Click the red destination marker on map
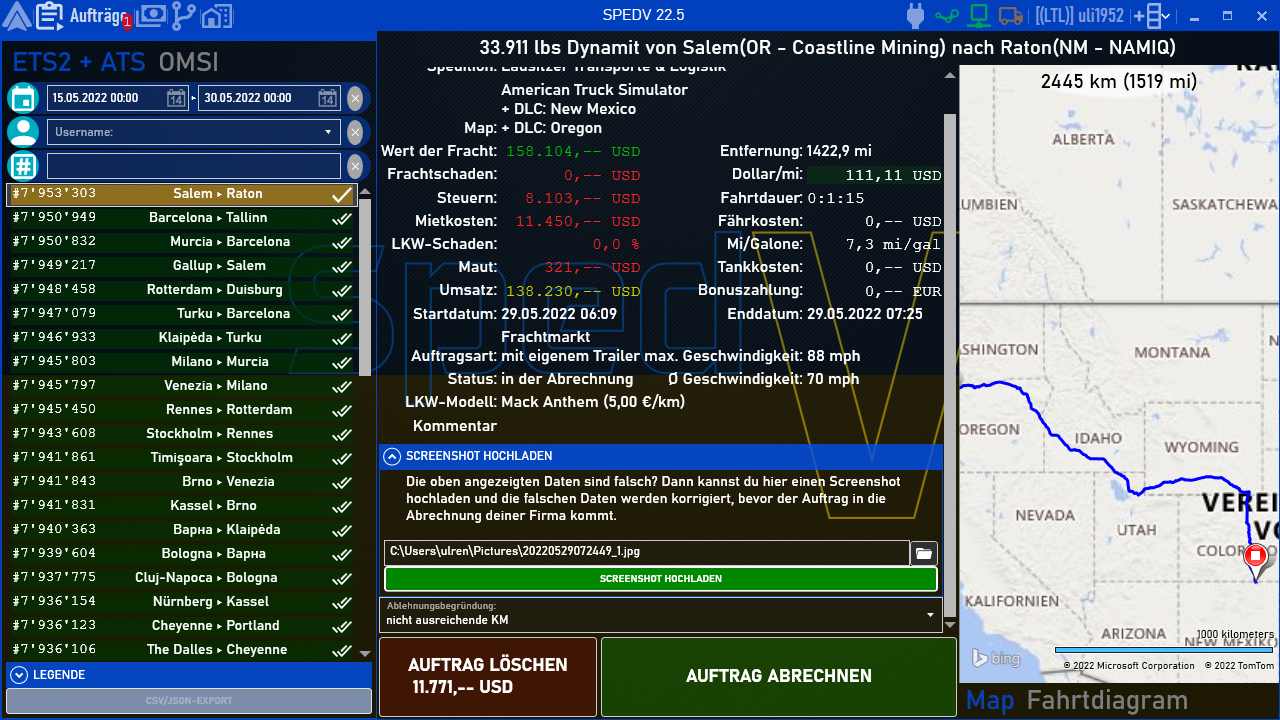This screenshot has width=1280, height=720. tap(1256, 557)
